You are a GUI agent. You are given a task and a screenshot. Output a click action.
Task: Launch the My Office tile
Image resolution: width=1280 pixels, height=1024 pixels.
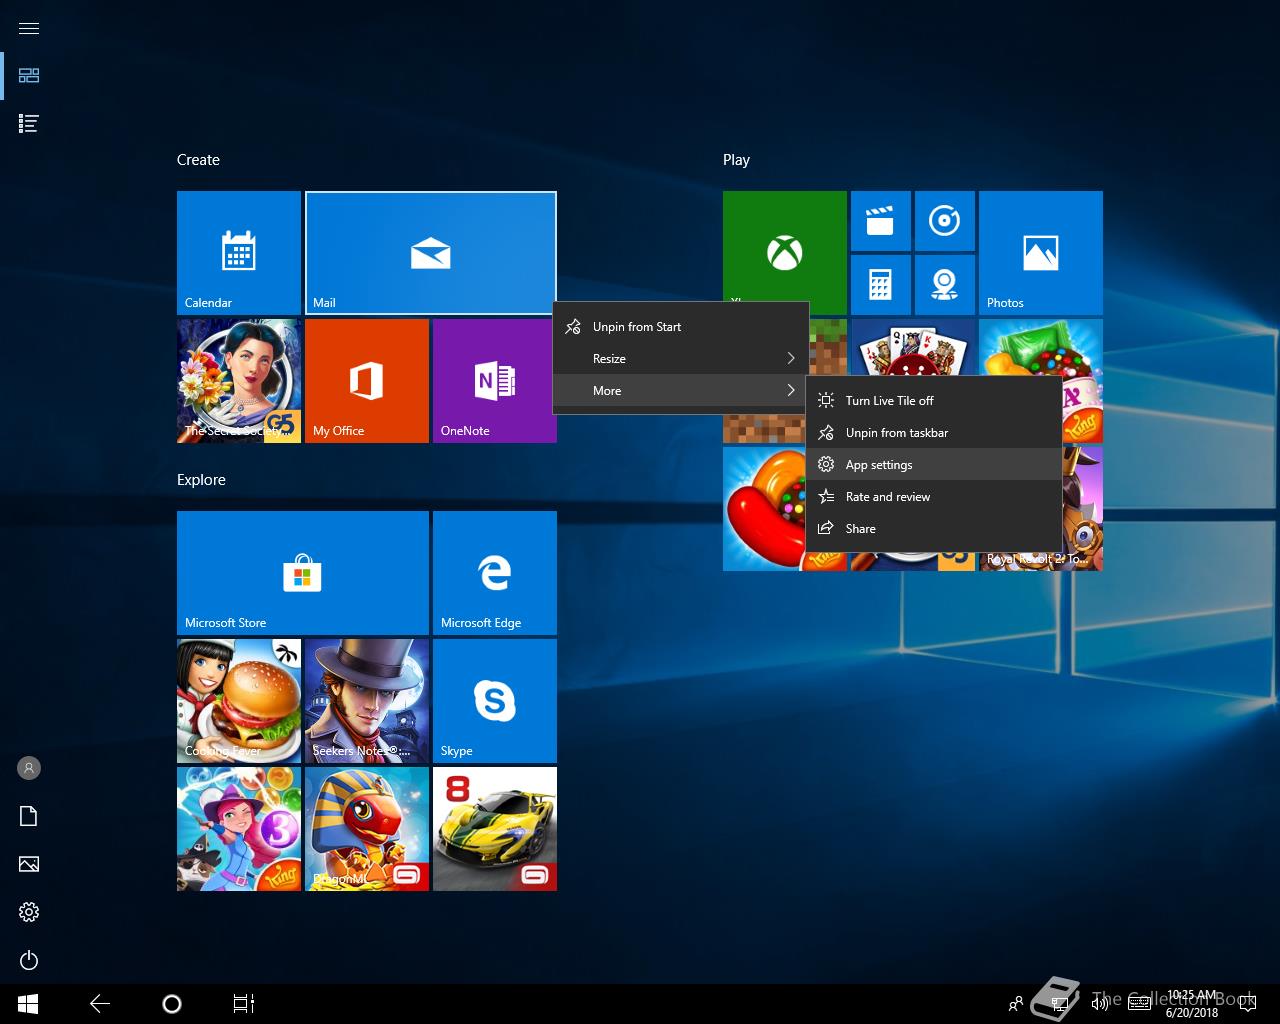pos(367,381)
